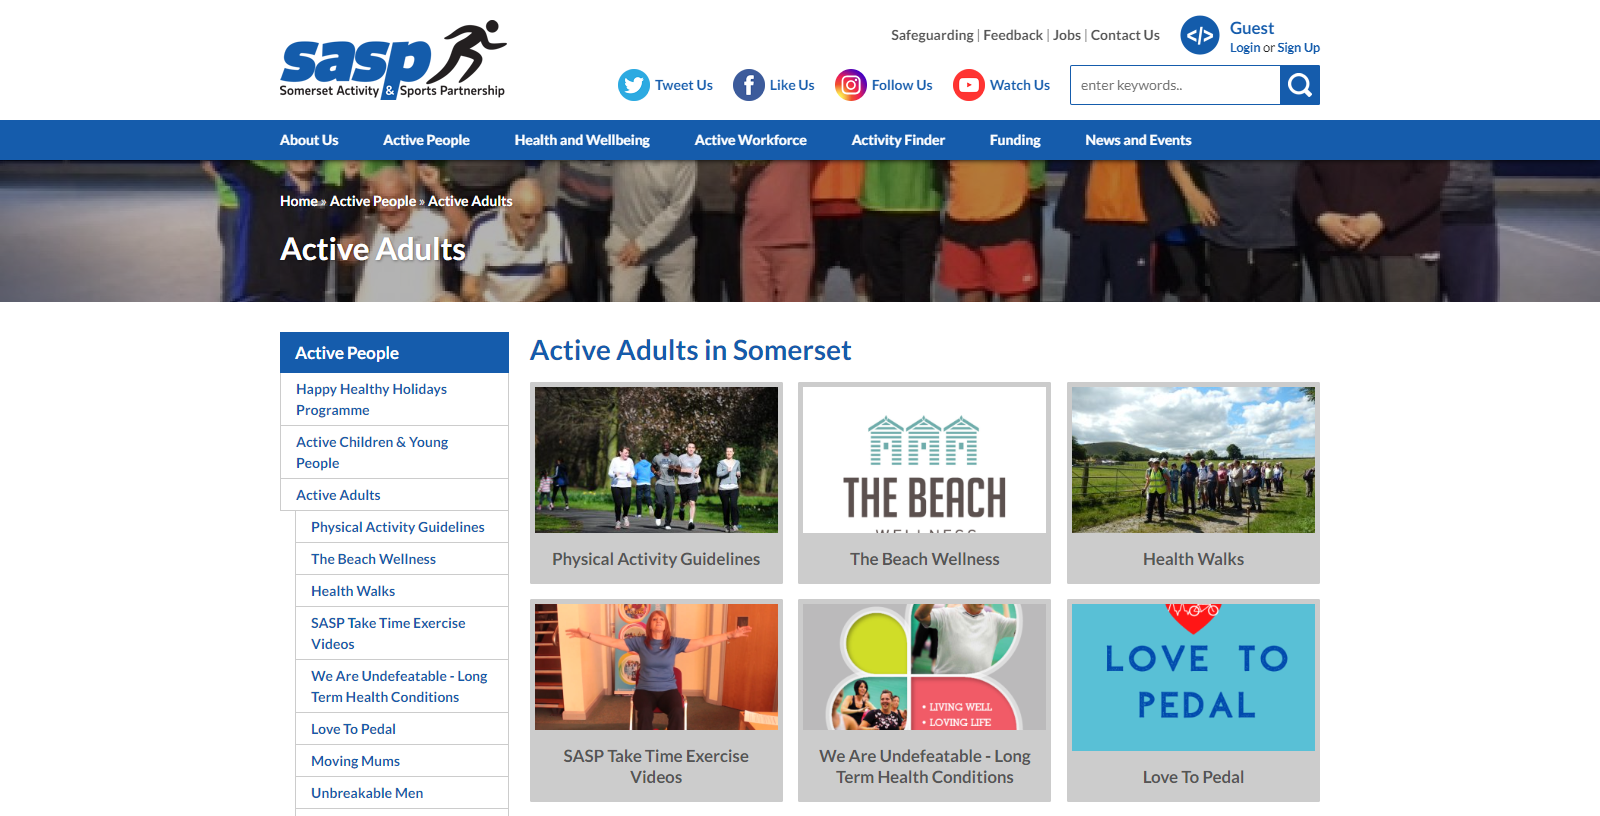Open the Love To Pedal card title
This screenshot has height=816, width=1600.
coord(1193,777)
